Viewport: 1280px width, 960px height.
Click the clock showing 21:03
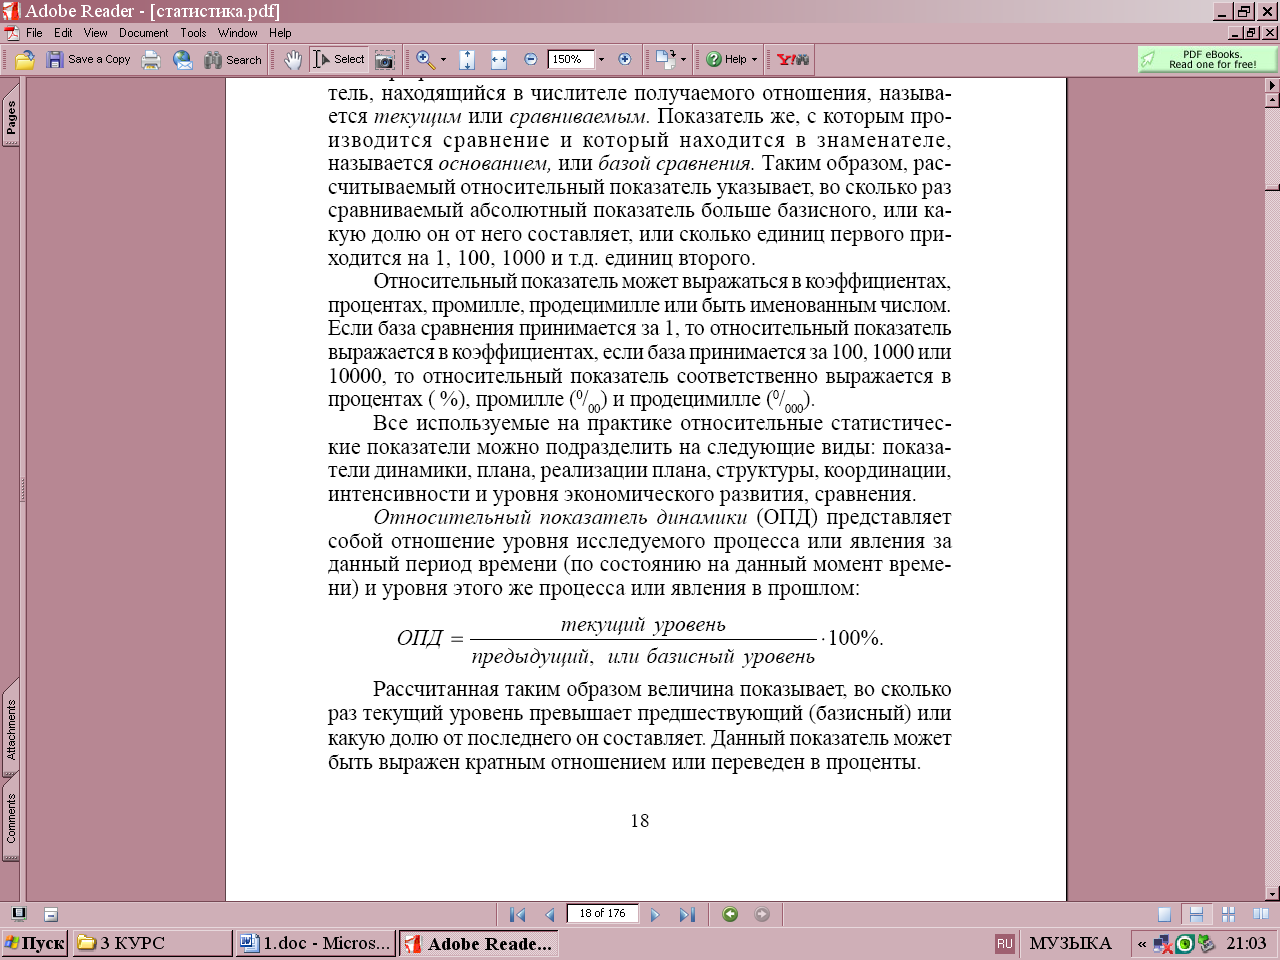point(1246,943)
